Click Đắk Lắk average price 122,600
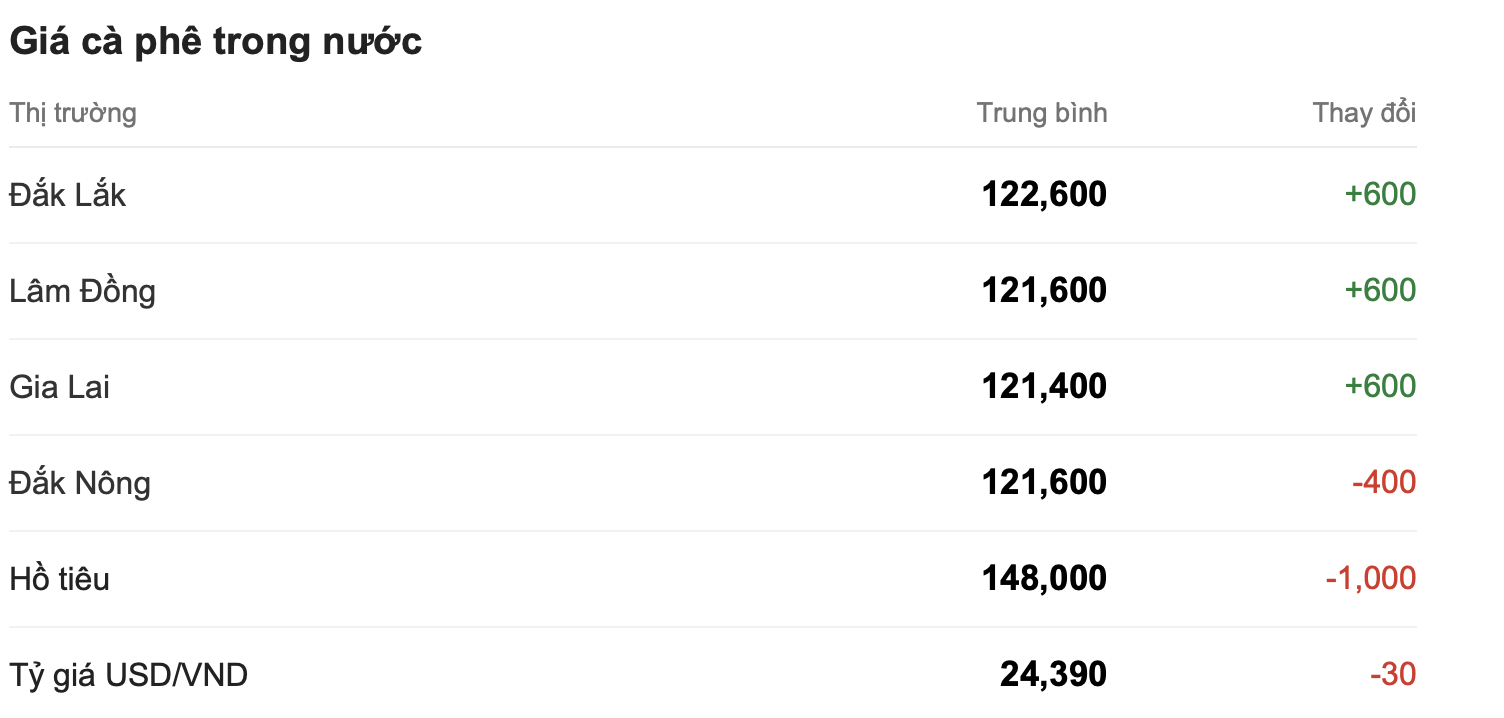The height and width of the screenshot is (718, 1504). [1044, 194]
